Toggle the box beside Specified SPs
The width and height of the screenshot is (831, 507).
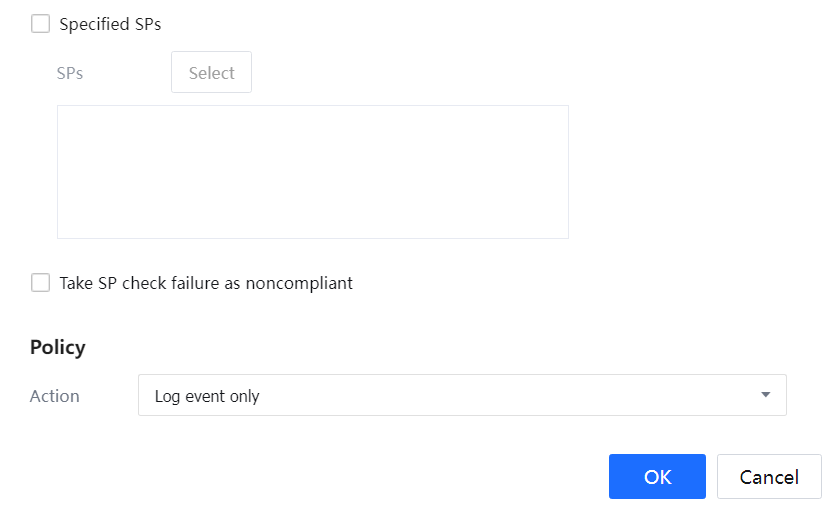point(40,24)
